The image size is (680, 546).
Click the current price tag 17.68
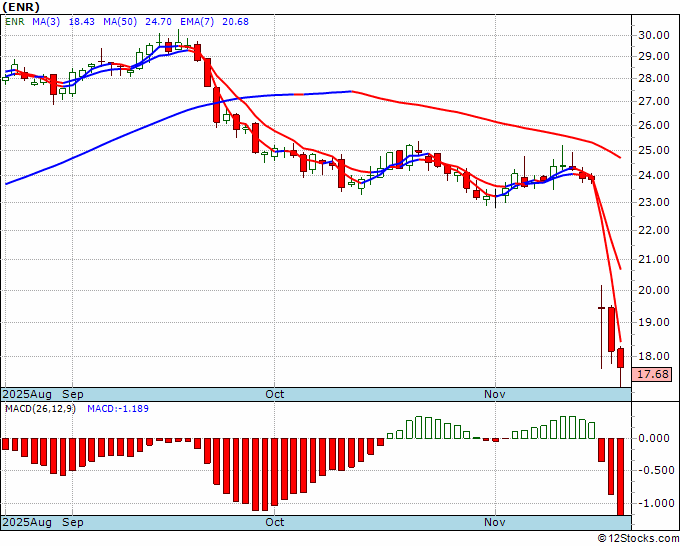tap(652, 374)
